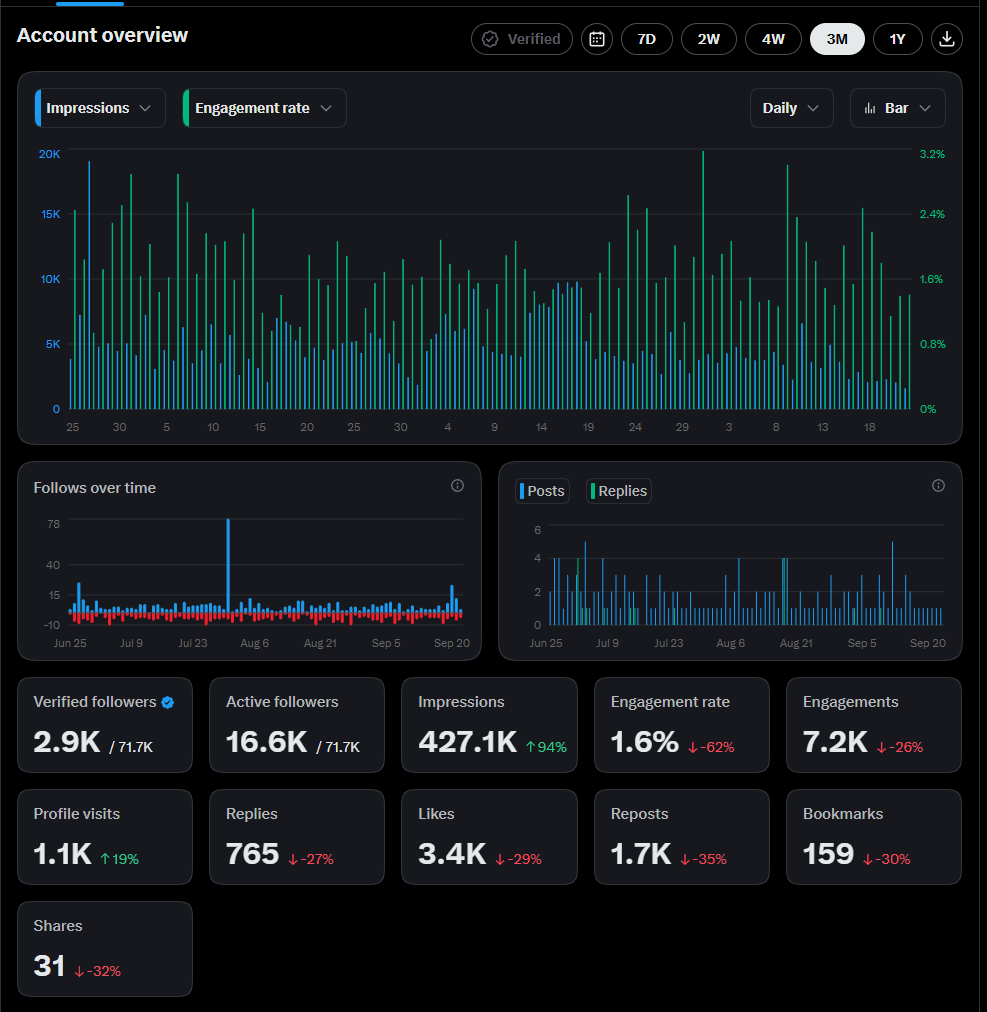
Task: Toggle the Replies series in the chart
Action: pyautogui.click(x=618, y=491)
